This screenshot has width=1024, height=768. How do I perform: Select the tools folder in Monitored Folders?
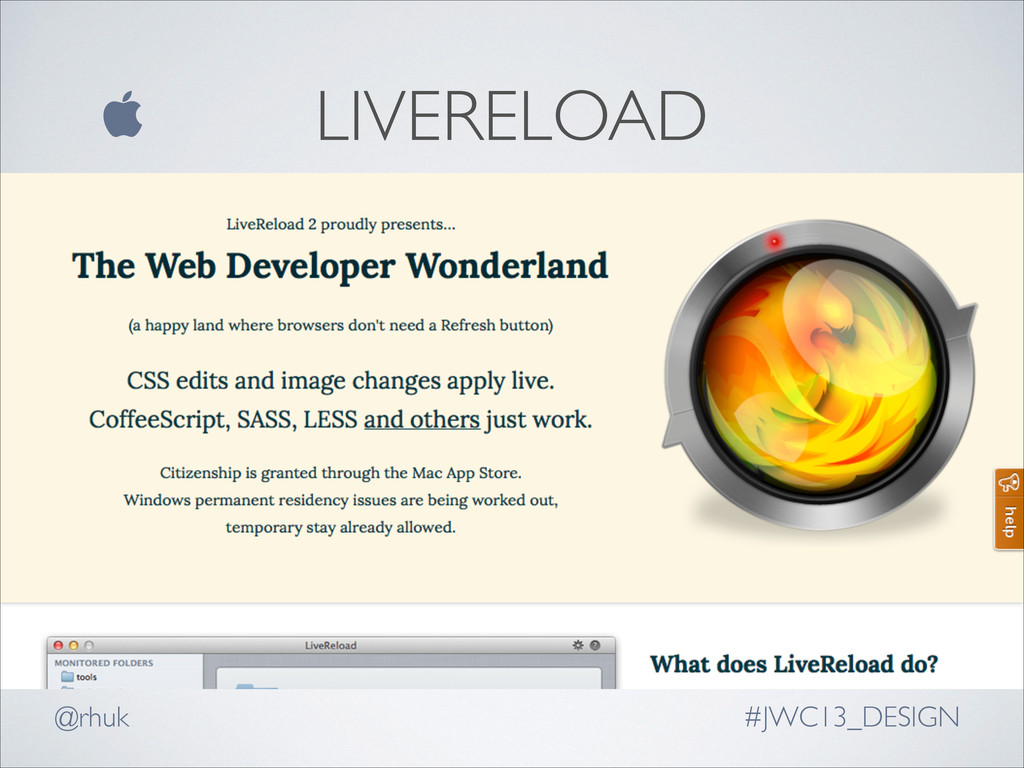[x=79, y=677]
